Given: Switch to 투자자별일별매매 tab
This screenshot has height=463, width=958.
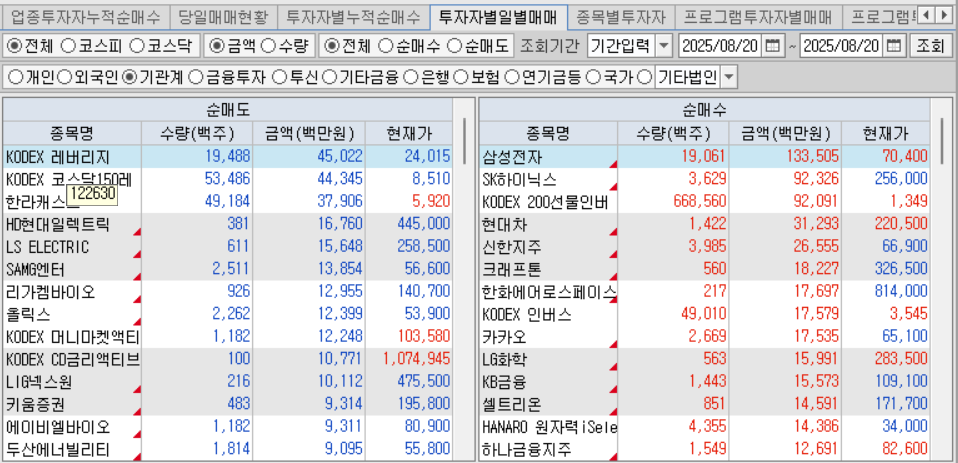Looking at the screenshot, I should [498, 16].
